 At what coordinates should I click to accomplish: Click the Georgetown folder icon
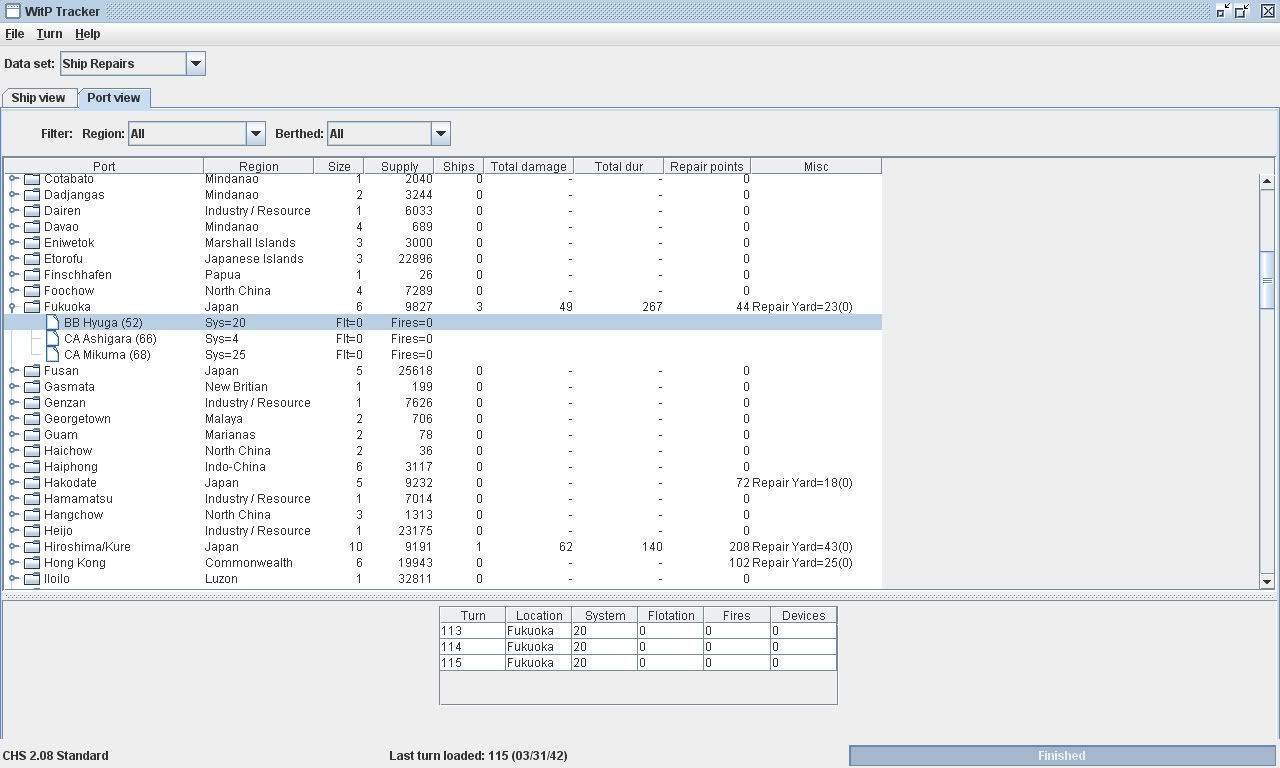tap(32, 419)
